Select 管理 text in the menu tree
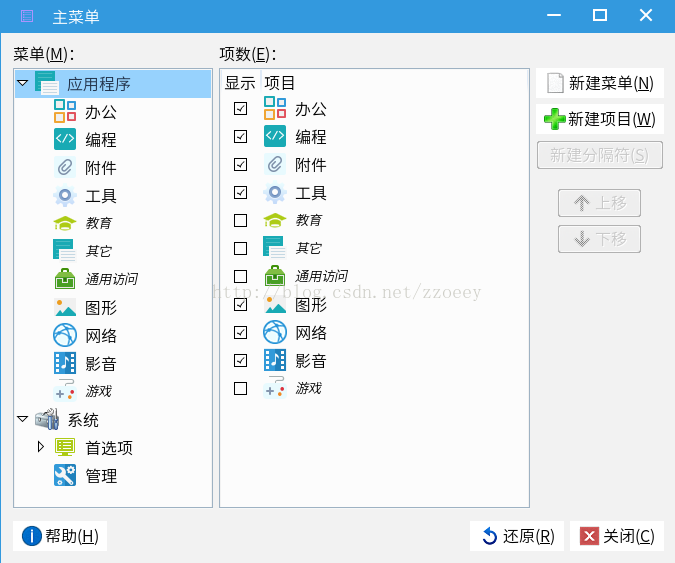 101,476
